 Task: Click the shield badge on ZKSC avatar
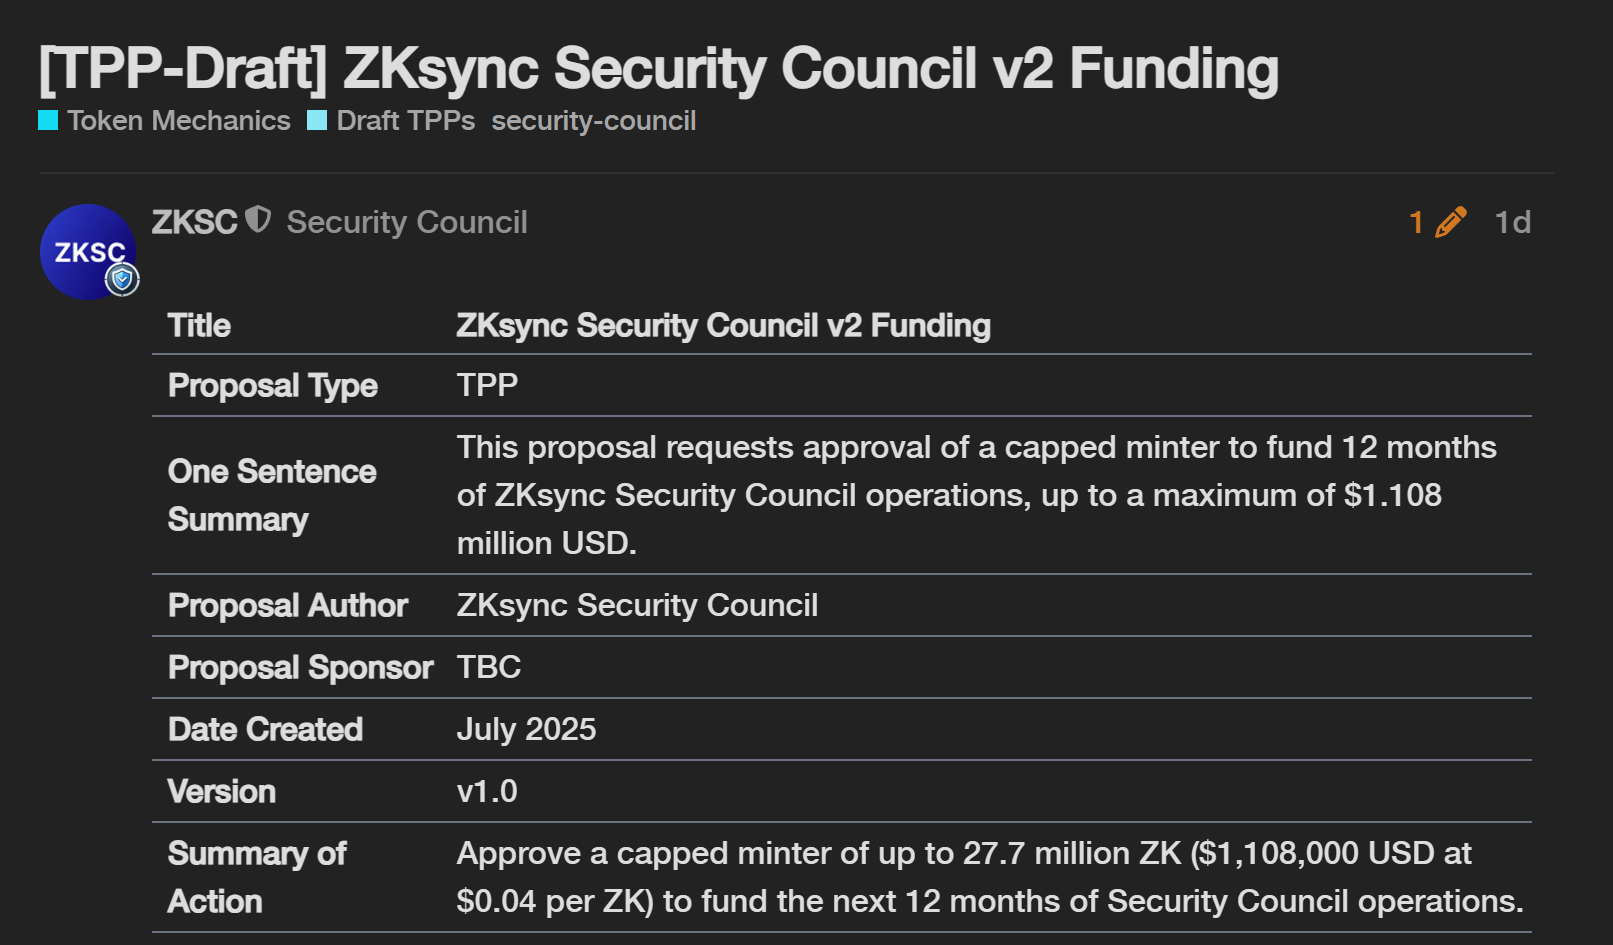point(123,279)
